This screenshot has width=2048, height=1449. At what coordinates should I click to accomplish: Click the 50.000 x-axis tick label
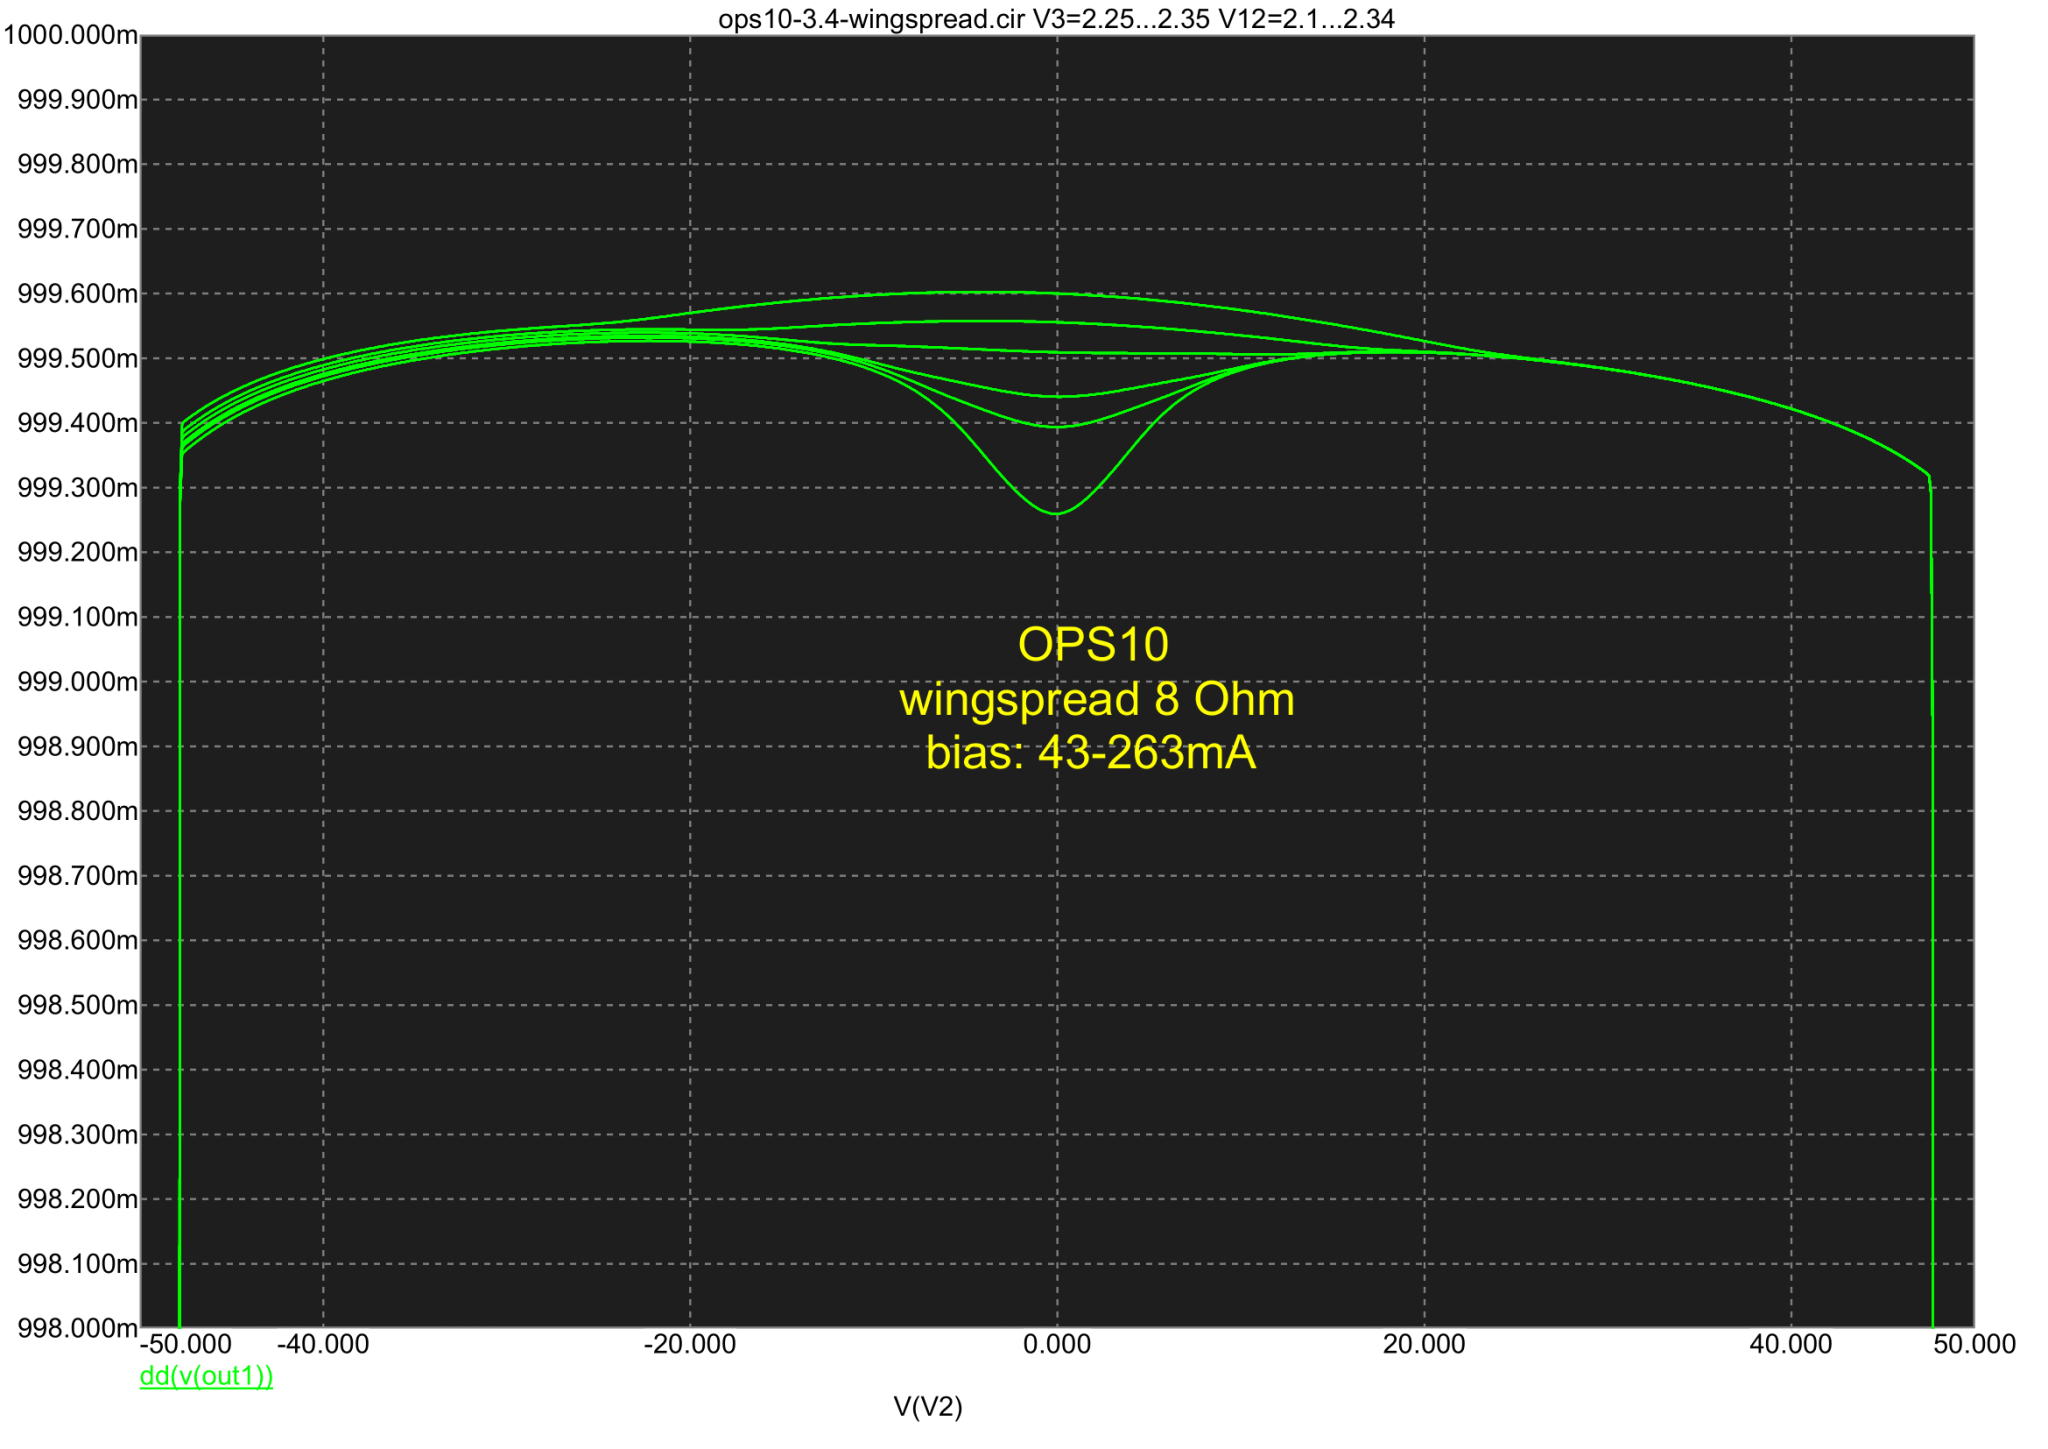[x=1974, y=1344]
